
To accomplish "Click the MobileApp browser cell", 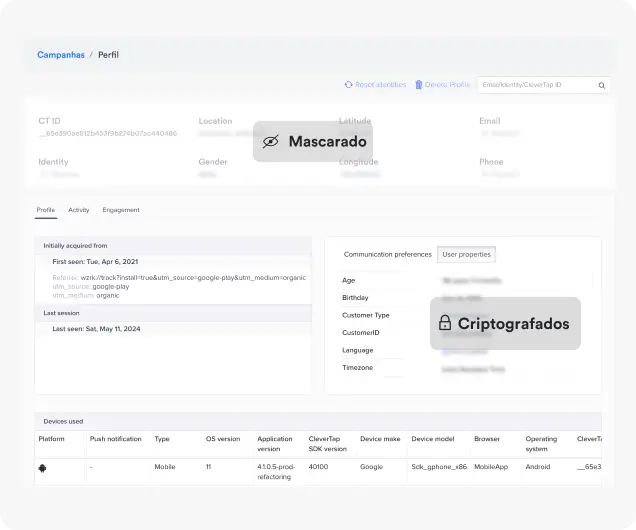I will coord(491,467).
